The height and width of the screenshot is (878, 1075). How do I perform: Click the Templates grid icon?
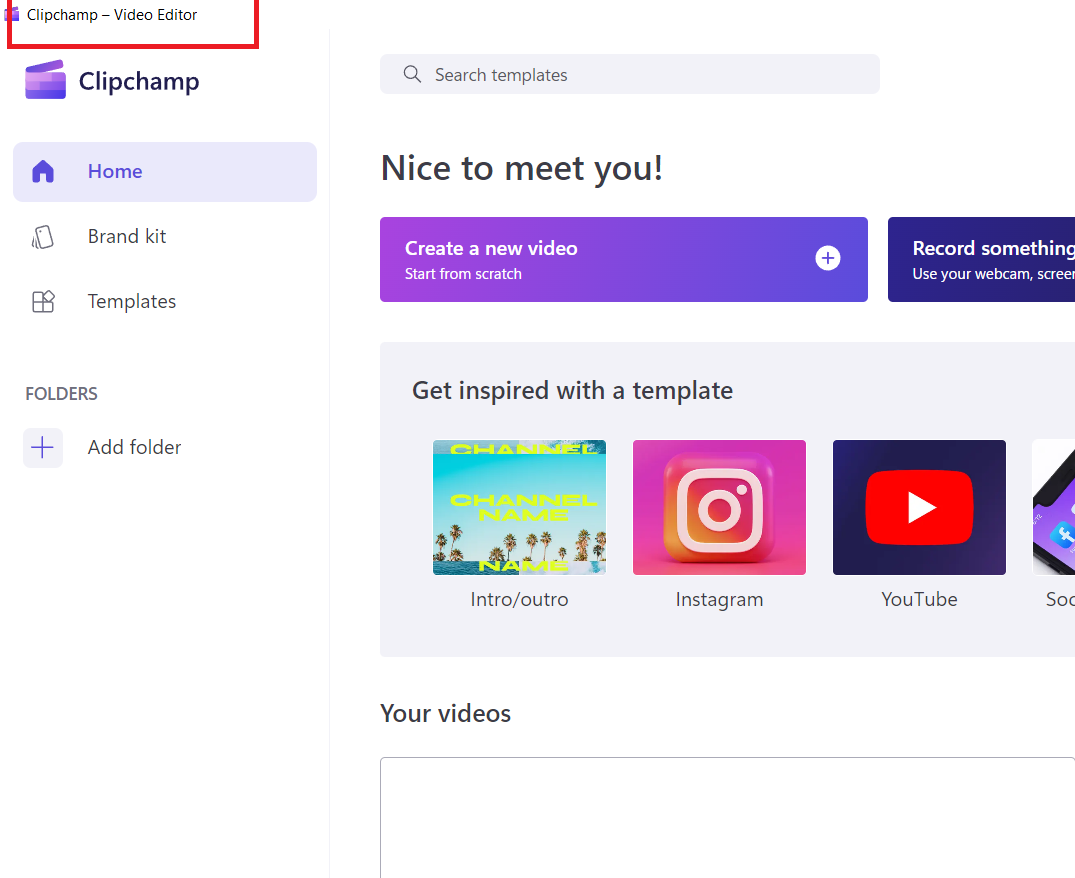coord(43,302)
